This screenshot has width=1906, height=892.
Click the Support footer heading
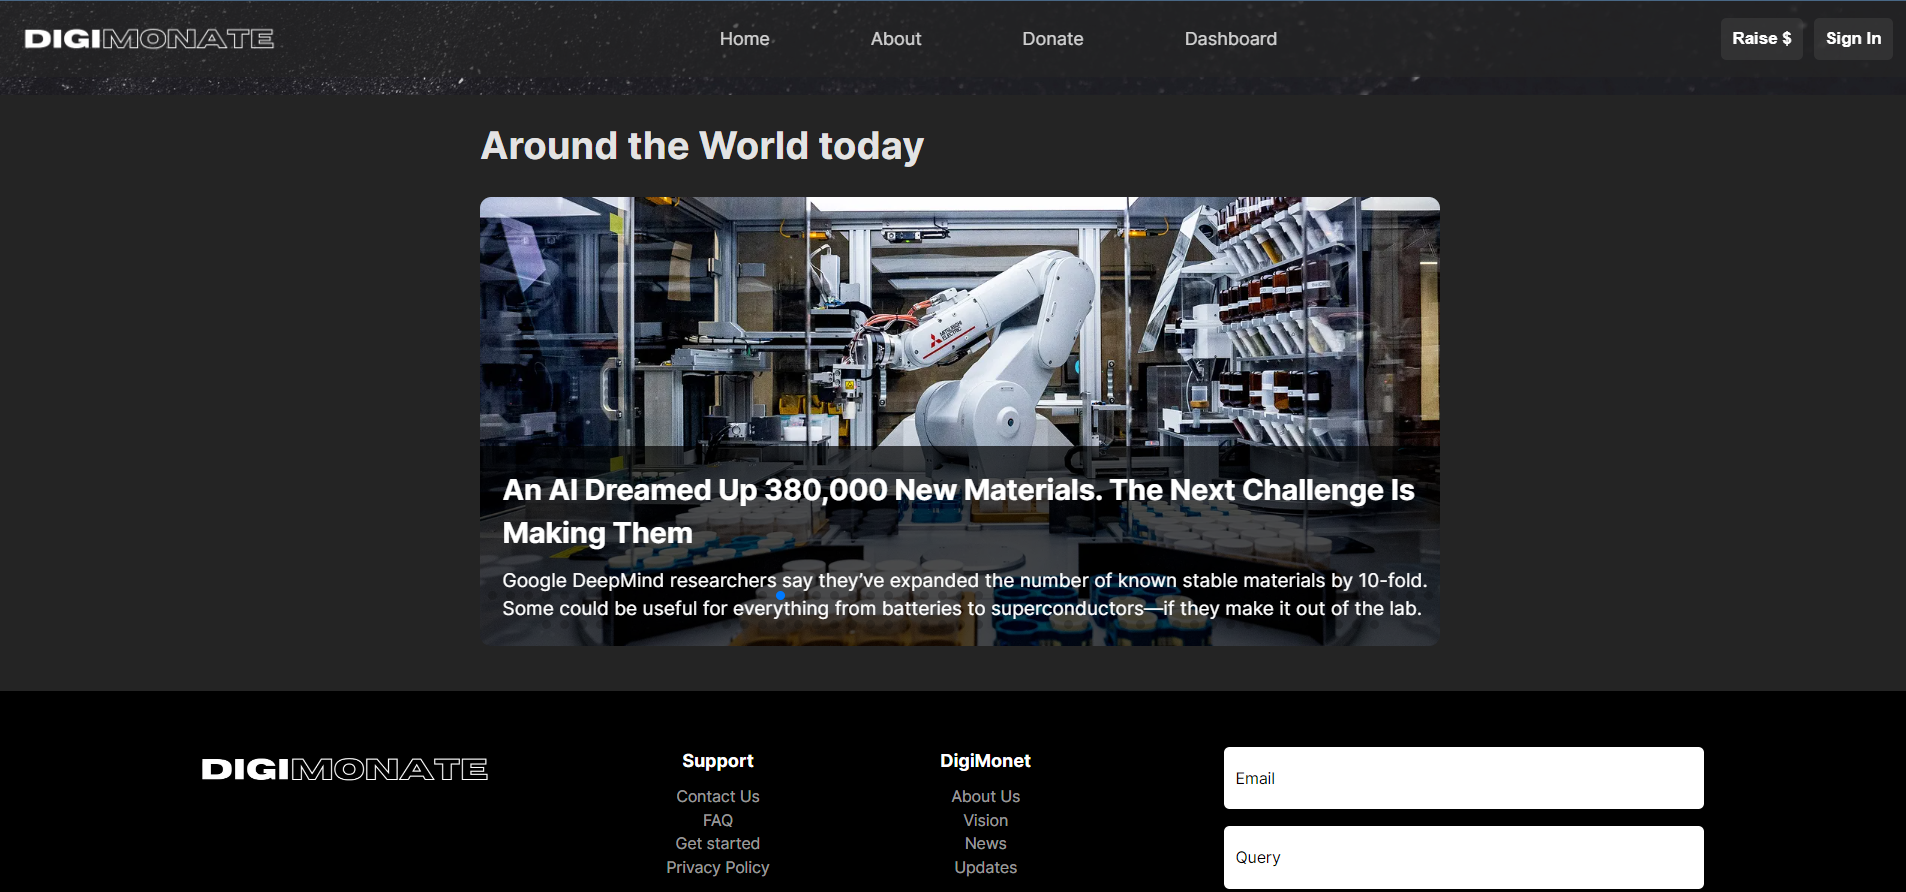718,761
